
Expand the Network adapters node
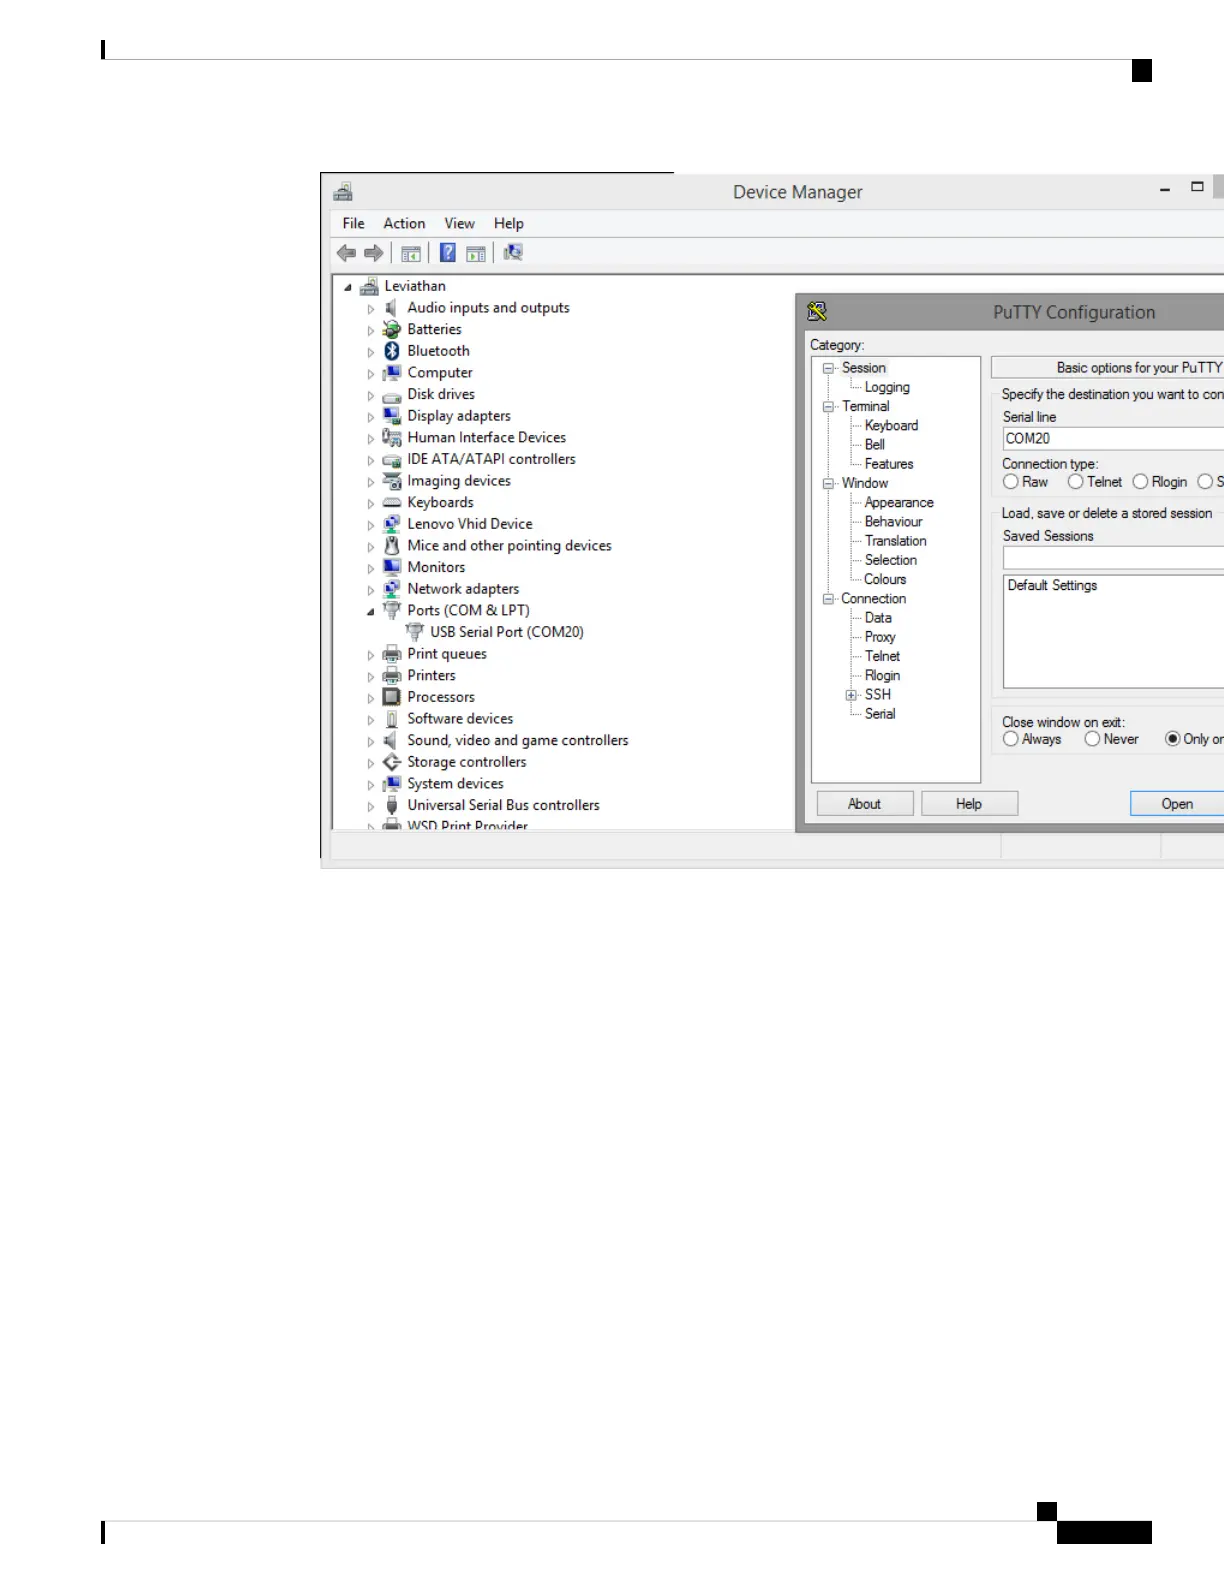(x=371, y=590)
